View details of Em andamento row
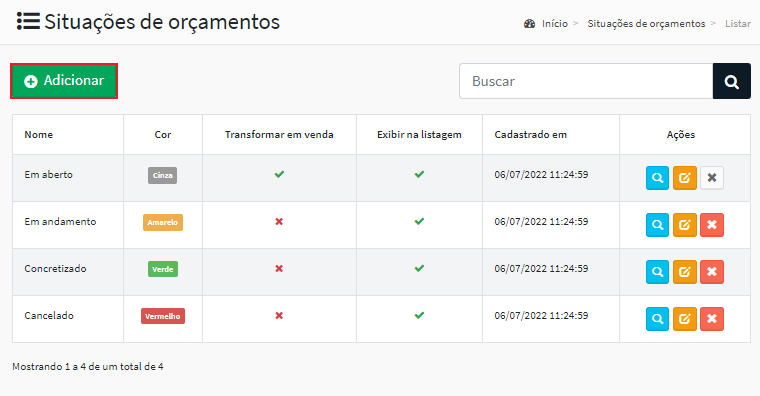Image resolution: width=760 pixels, height=396 pixels. [x=657, y=225]
